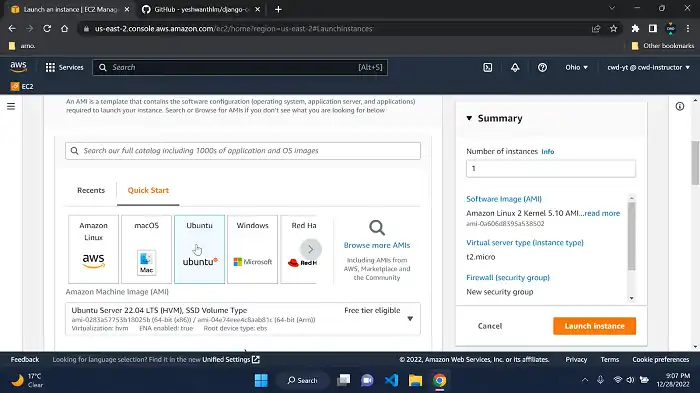Open Browse more AMIs link
Viewport: 700px width, 393px height.
(377, 245)
